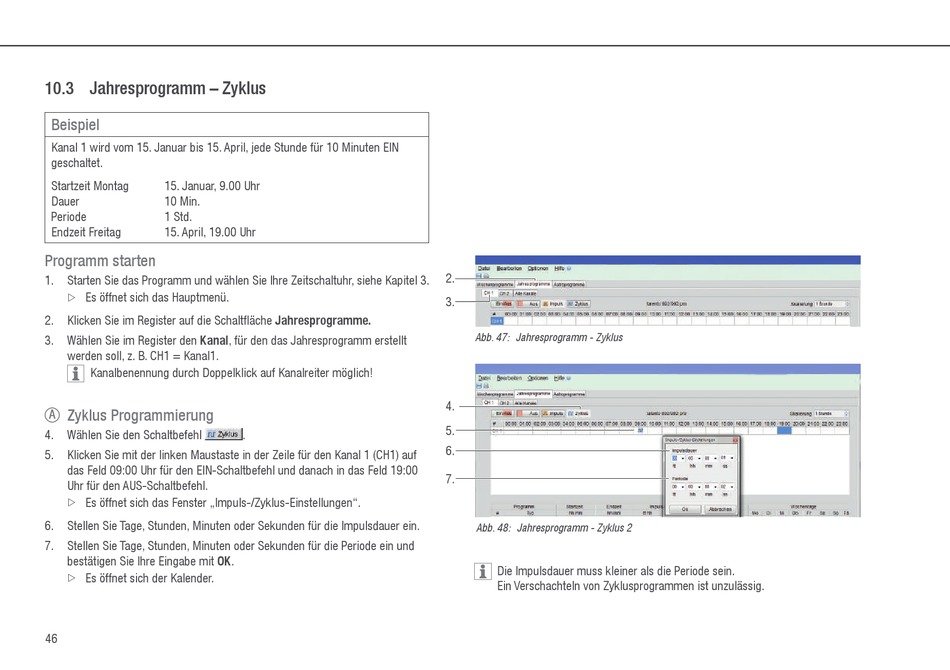The height and width of the screenshot is (670, 950).
Task: Switch to Wochenprogramme tab in Abb. 47
Action: pos(495,284)
